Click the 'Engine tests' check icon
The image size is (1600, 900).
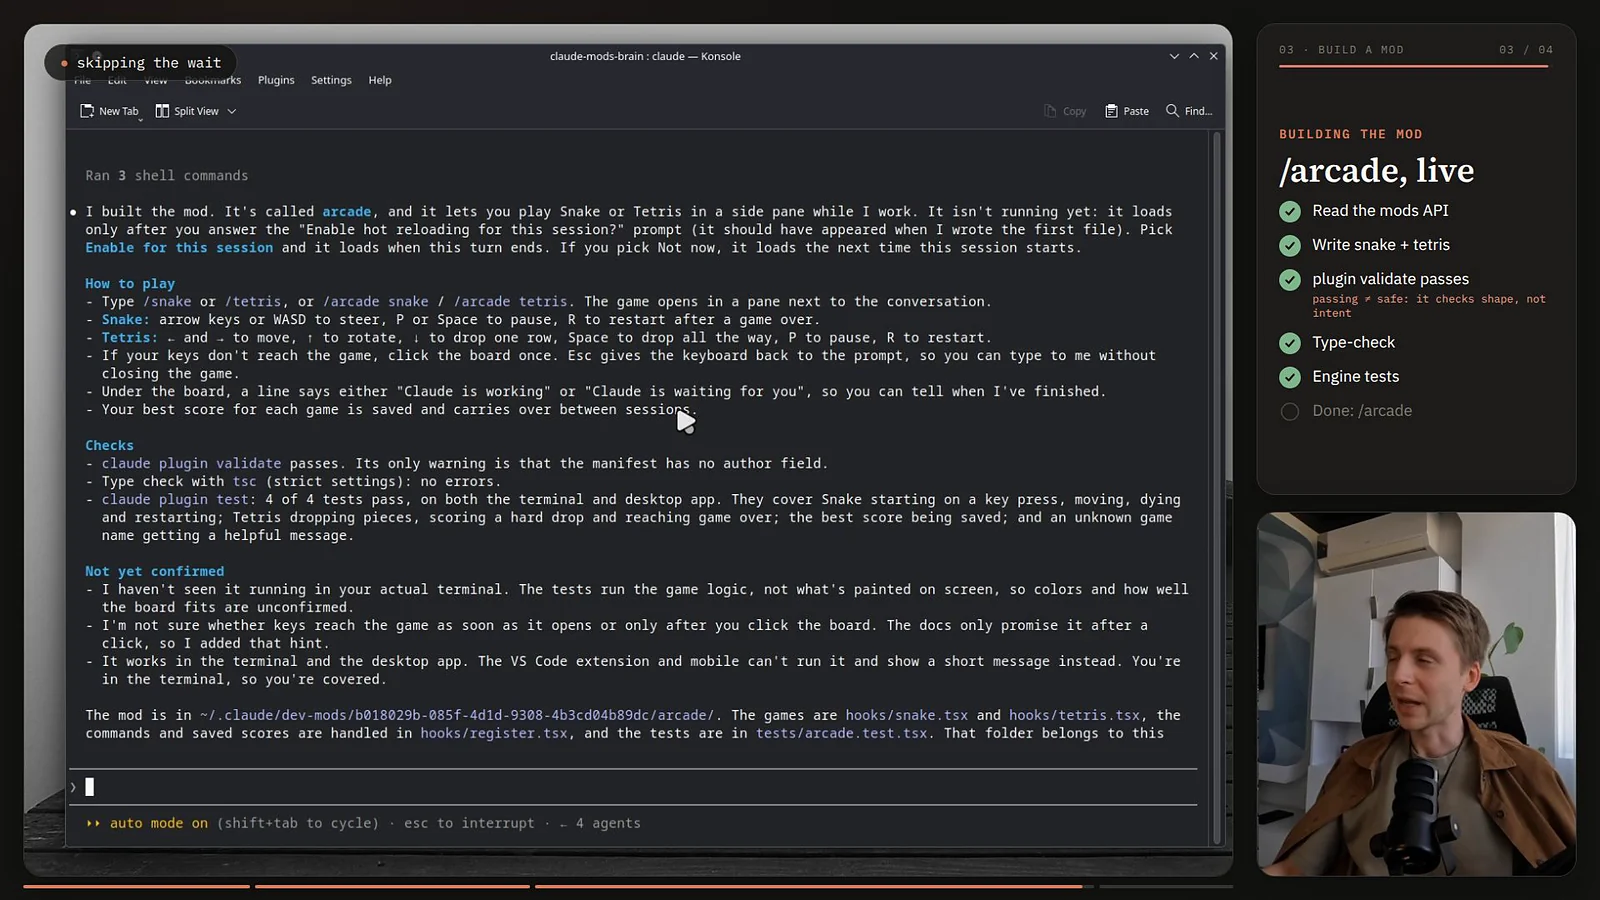point(1290,377)
